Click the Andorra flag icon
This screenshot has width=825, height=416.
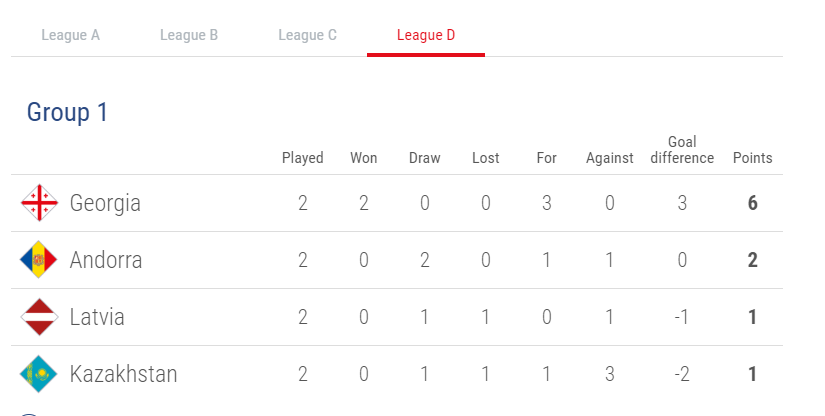click(x=39, y=259)
